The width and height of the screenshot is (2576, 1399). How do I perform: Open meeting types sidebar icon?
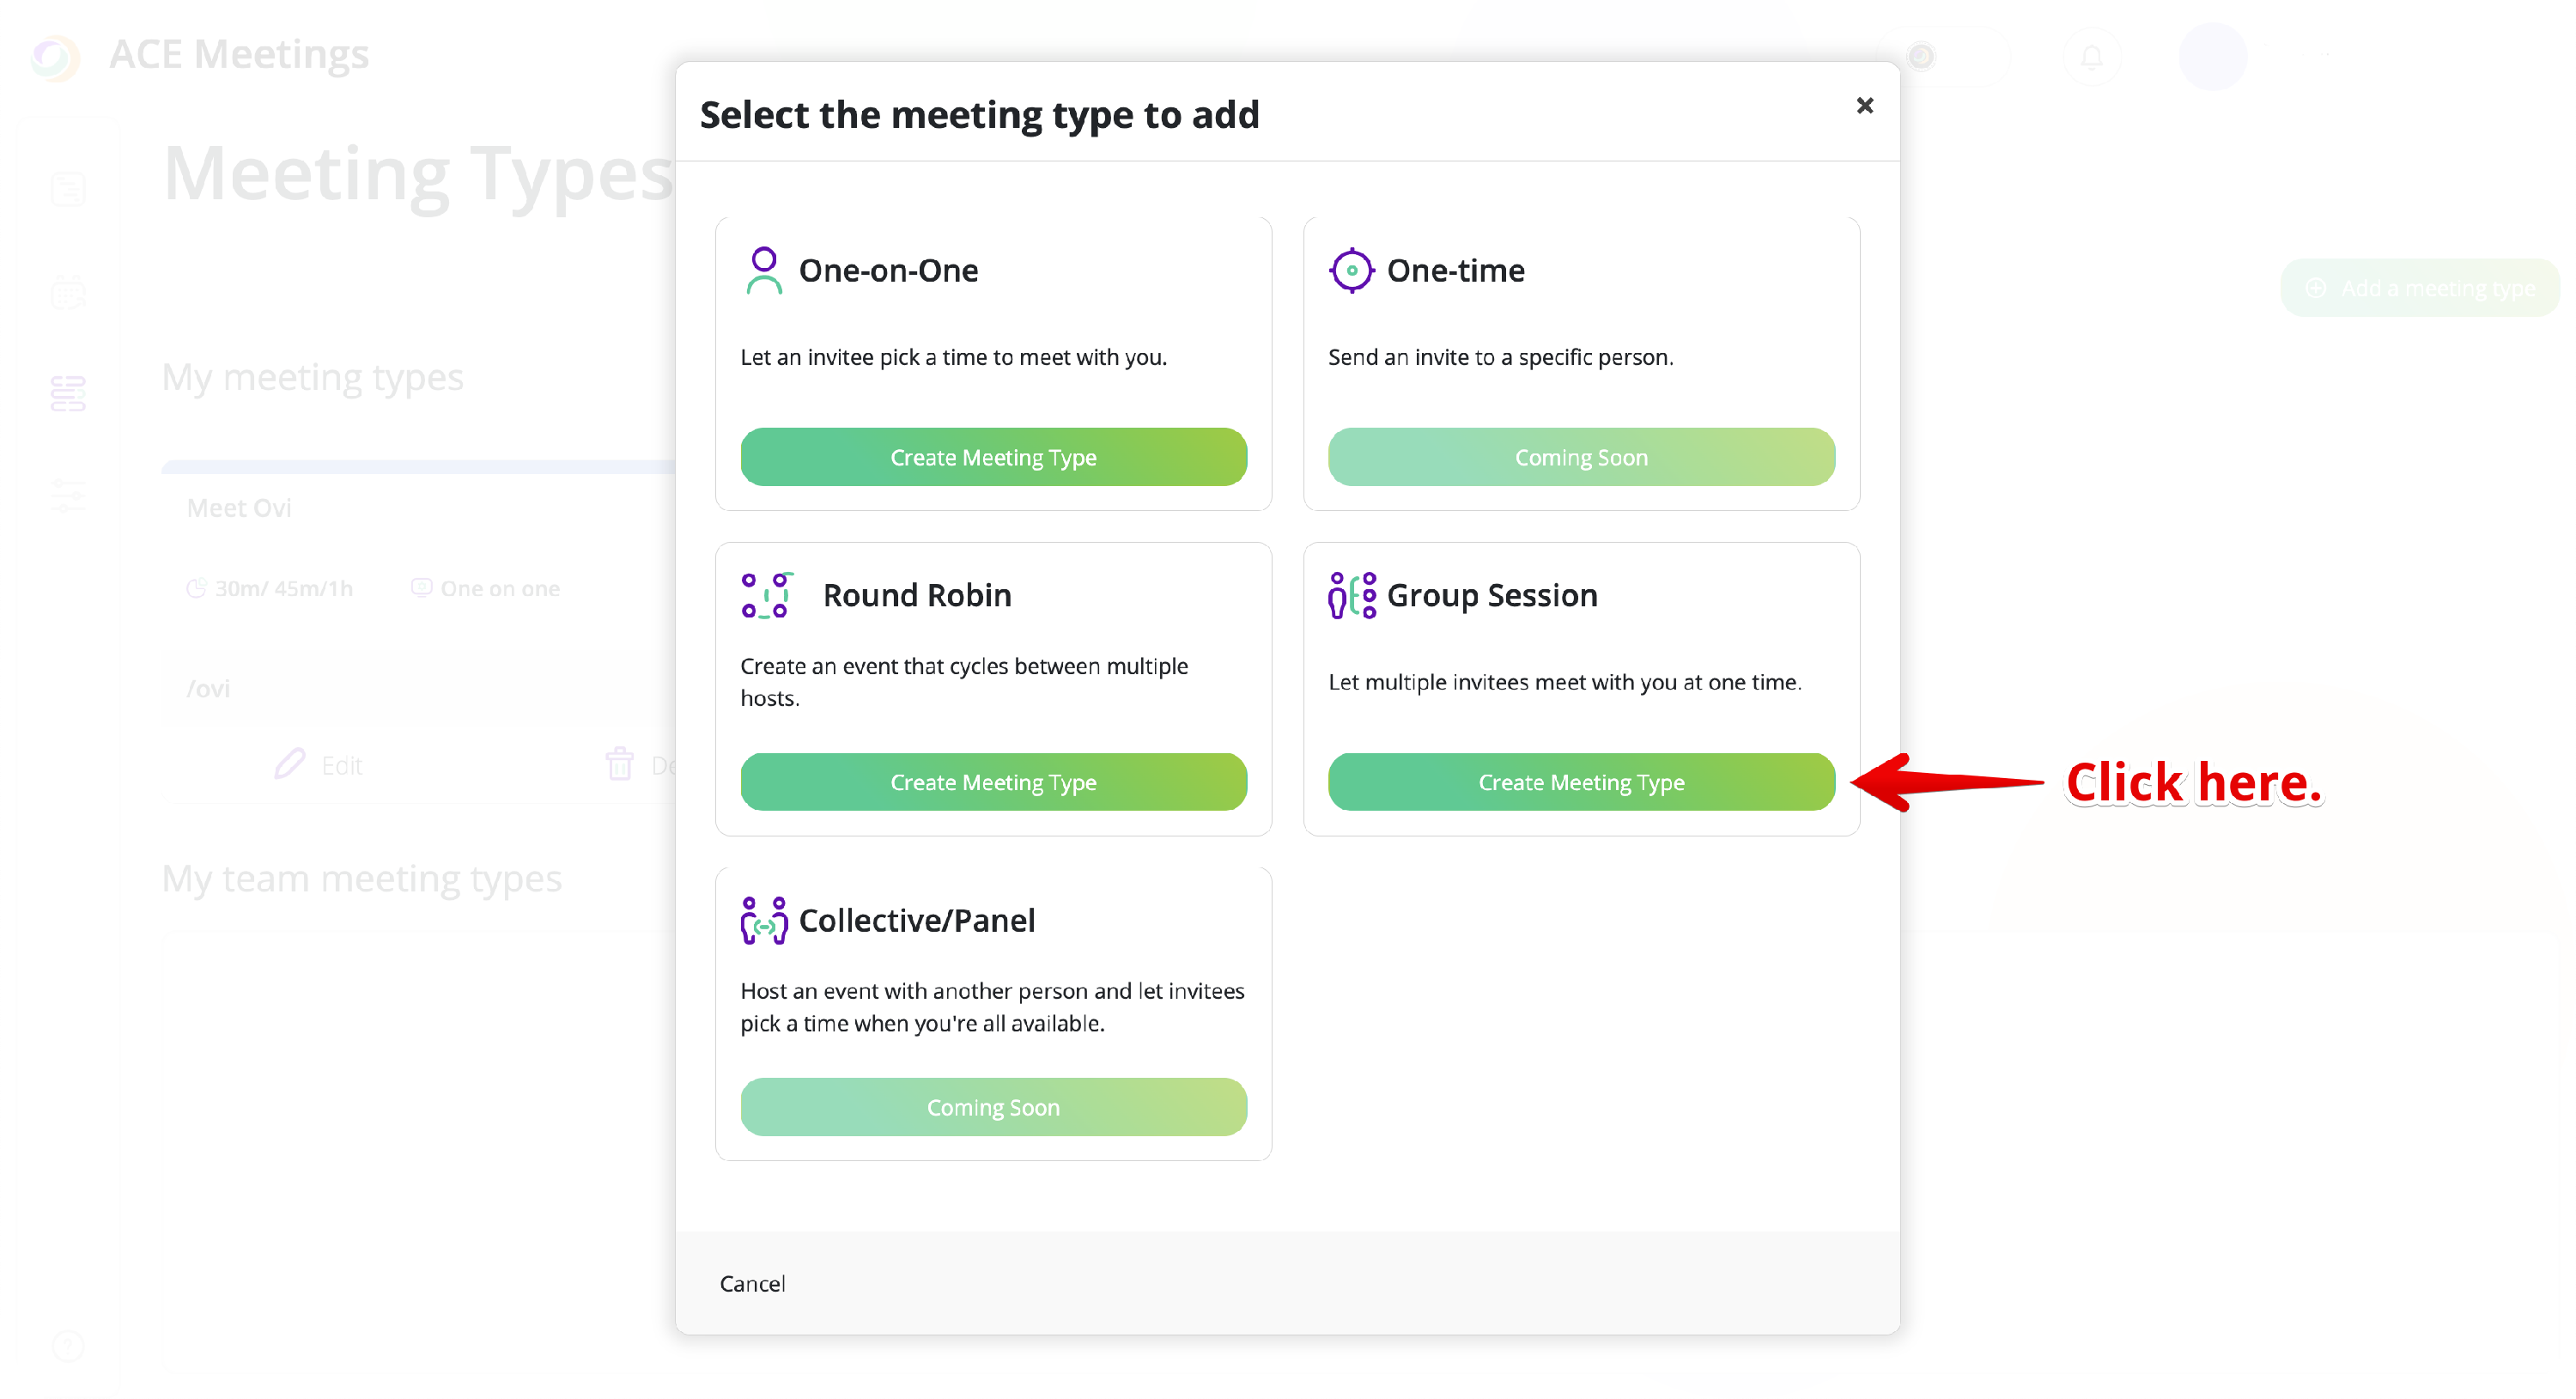point(68,394)
